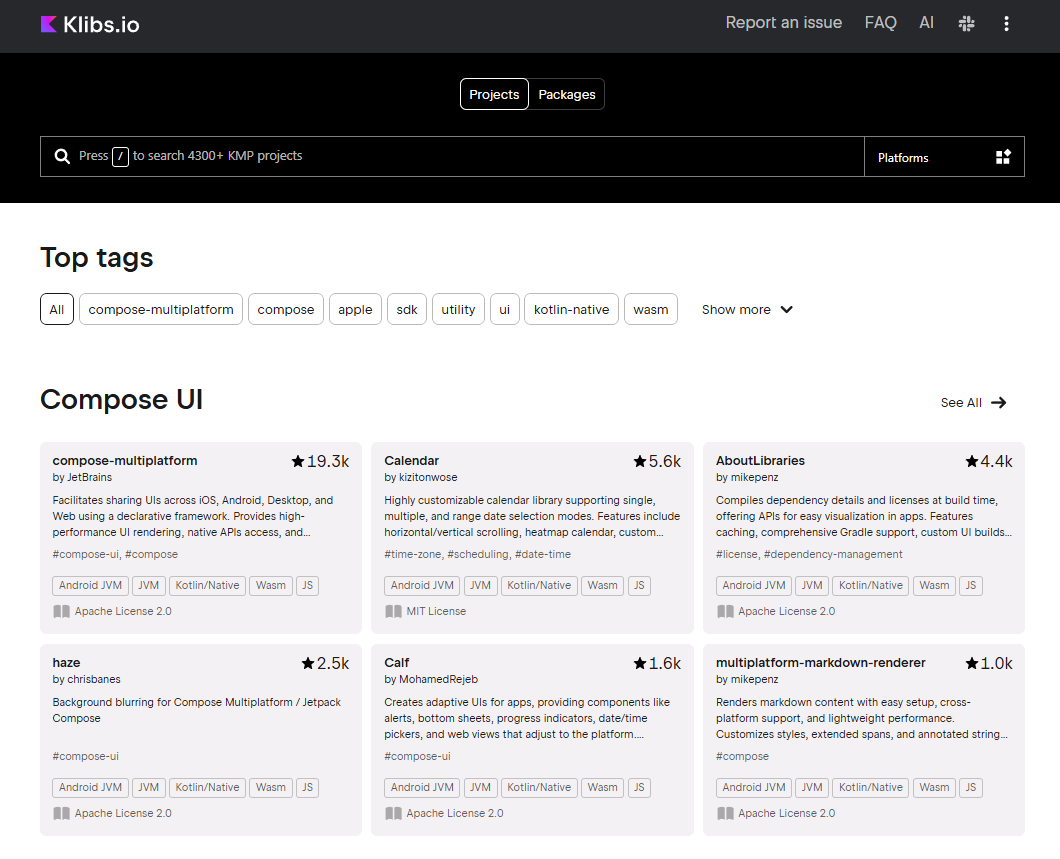Viewport: 1060px width, 859px height.
Task: Filter by kotlin-native tag
Action: 571,310
